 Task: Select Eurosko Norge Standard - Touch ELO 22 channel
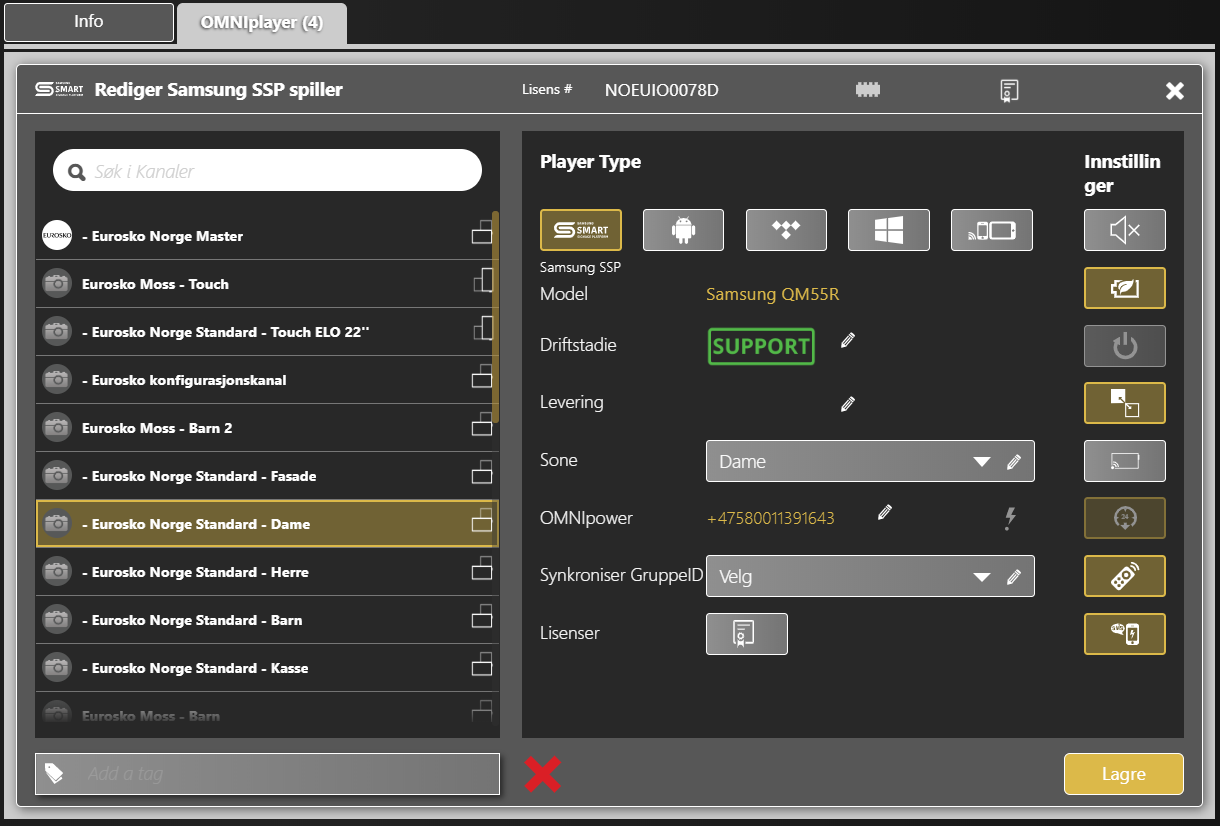pyautogui.click(x=267, y=332)
